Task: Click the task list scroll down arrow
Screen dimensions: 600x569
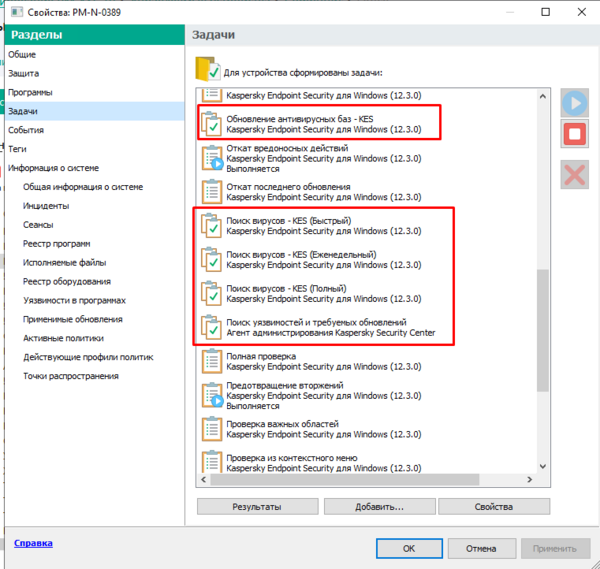Action: click(x=543, y=466)
